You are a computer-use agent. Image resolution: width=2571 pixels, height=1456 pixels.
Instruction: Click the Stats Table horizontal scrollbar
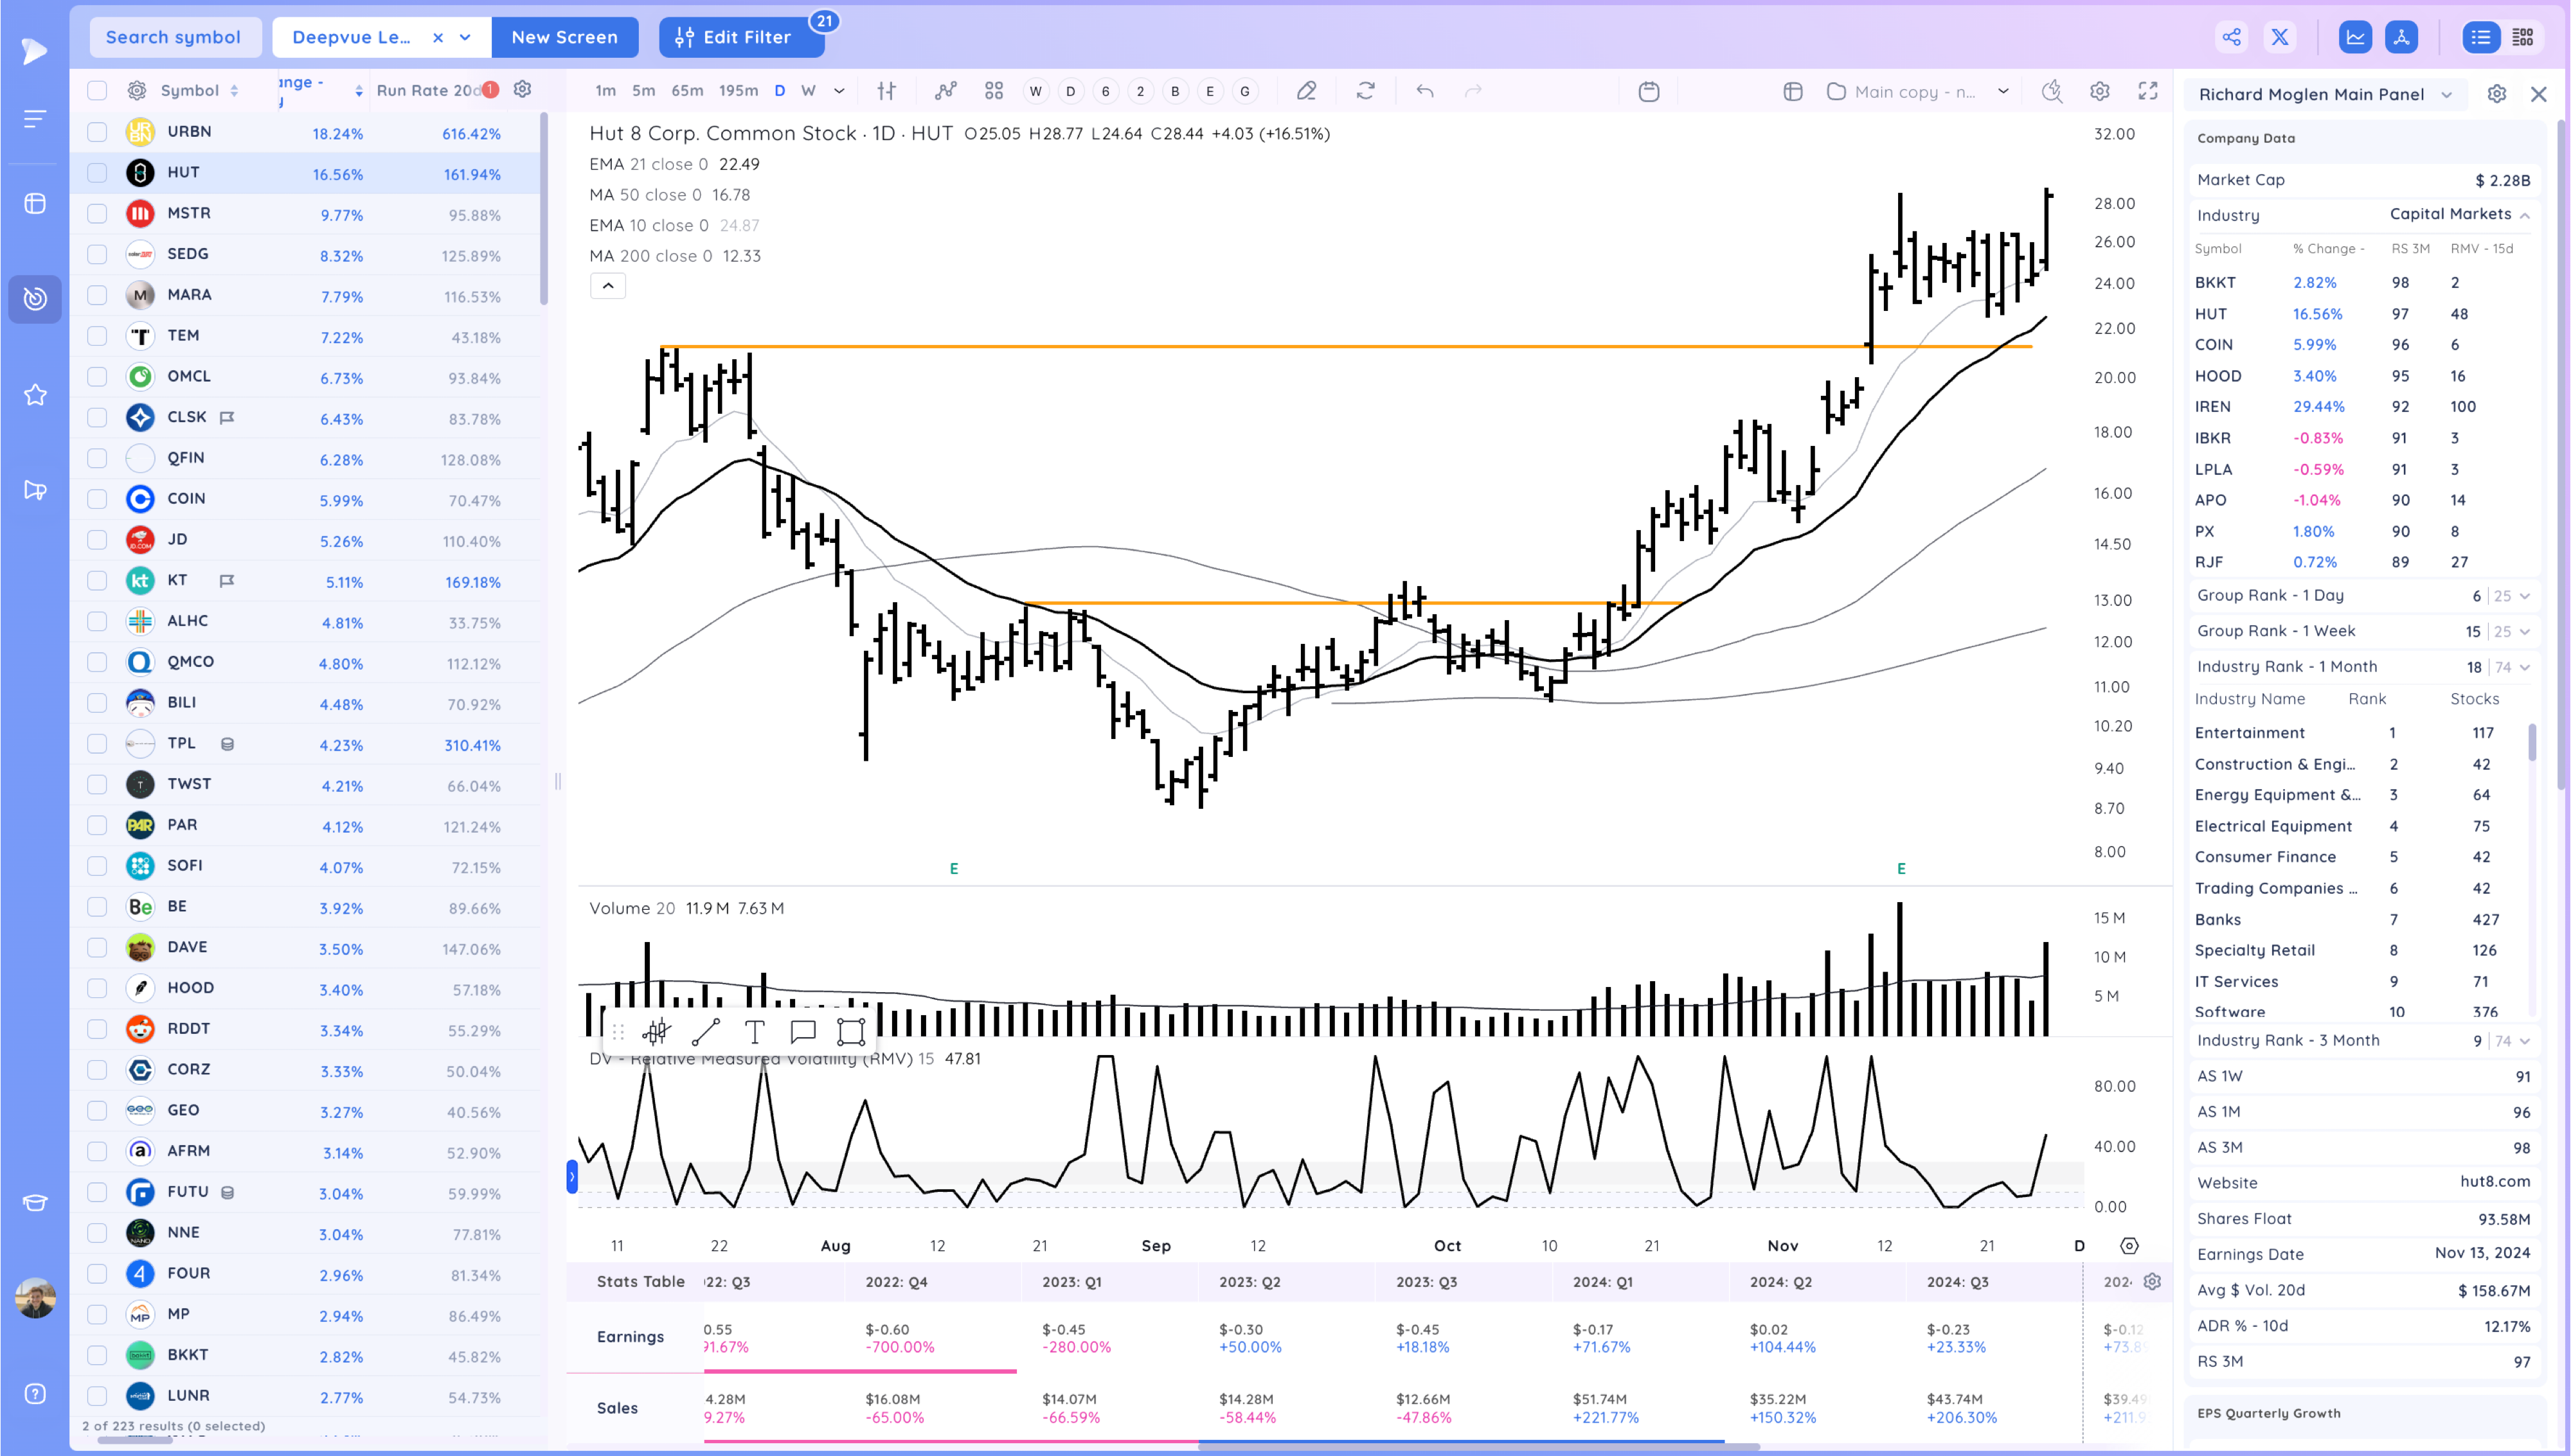pyautogui.click(x=1478, y=1446)
